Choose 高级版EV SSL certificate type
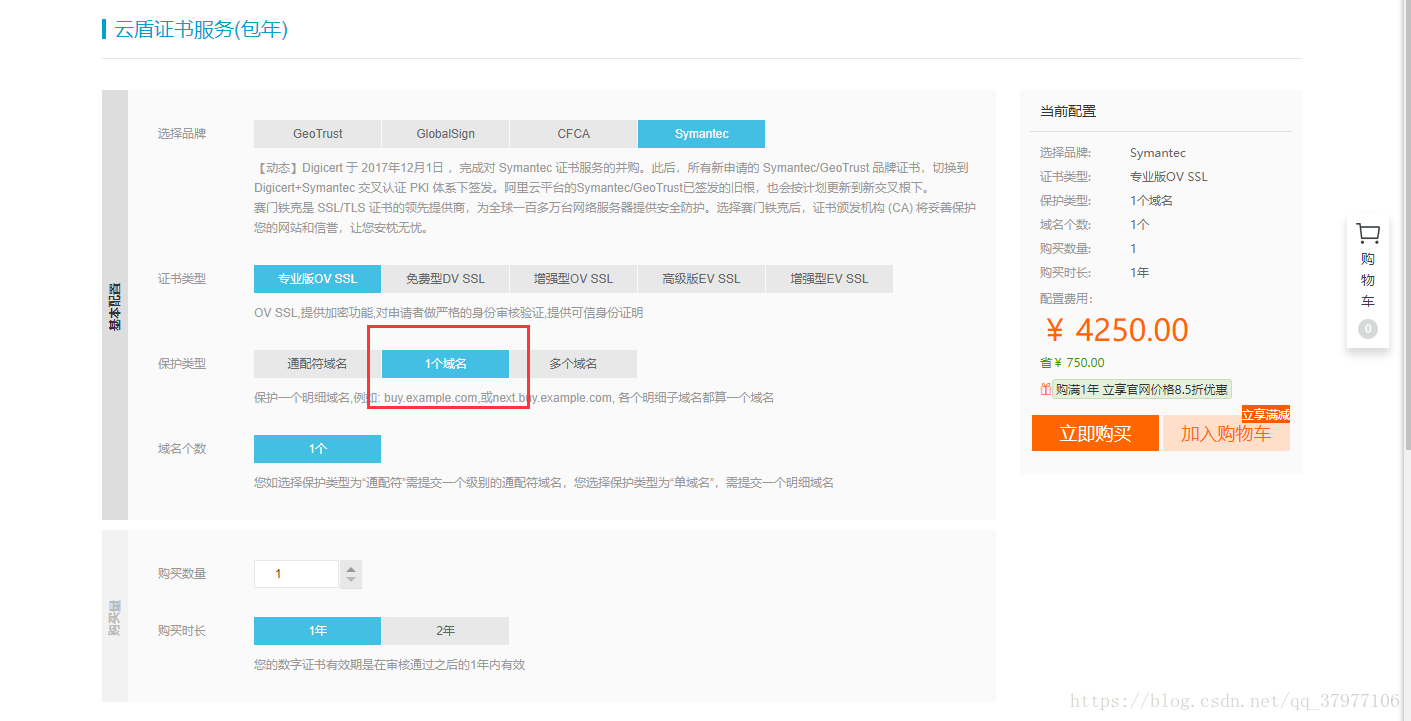 [701, 279]
